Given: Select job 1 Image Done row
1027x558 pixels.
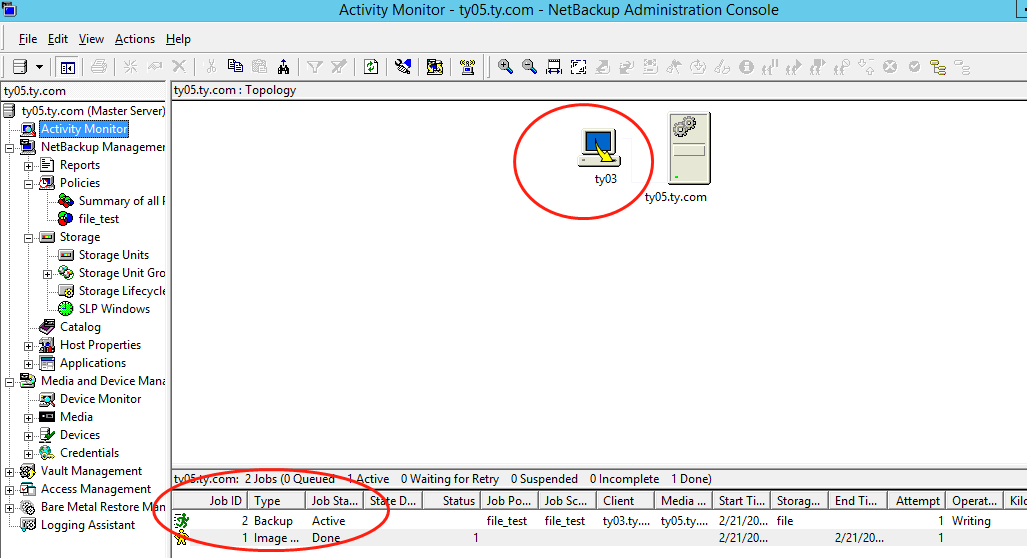Looking at the screenshot, I should click(x=599, y=538).
